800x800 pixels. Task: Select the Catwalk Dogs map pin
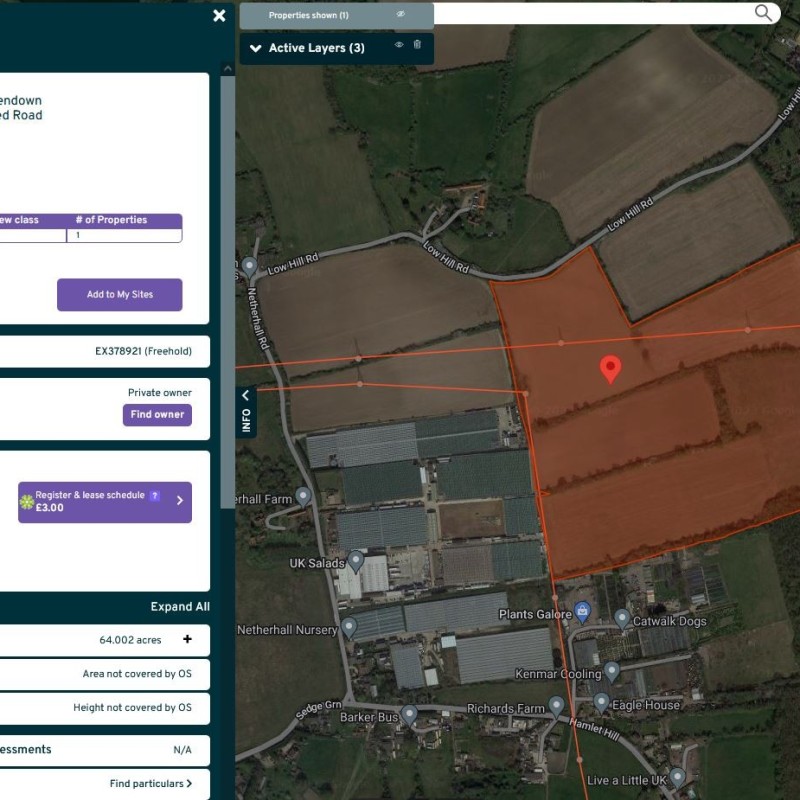[622, 619]
